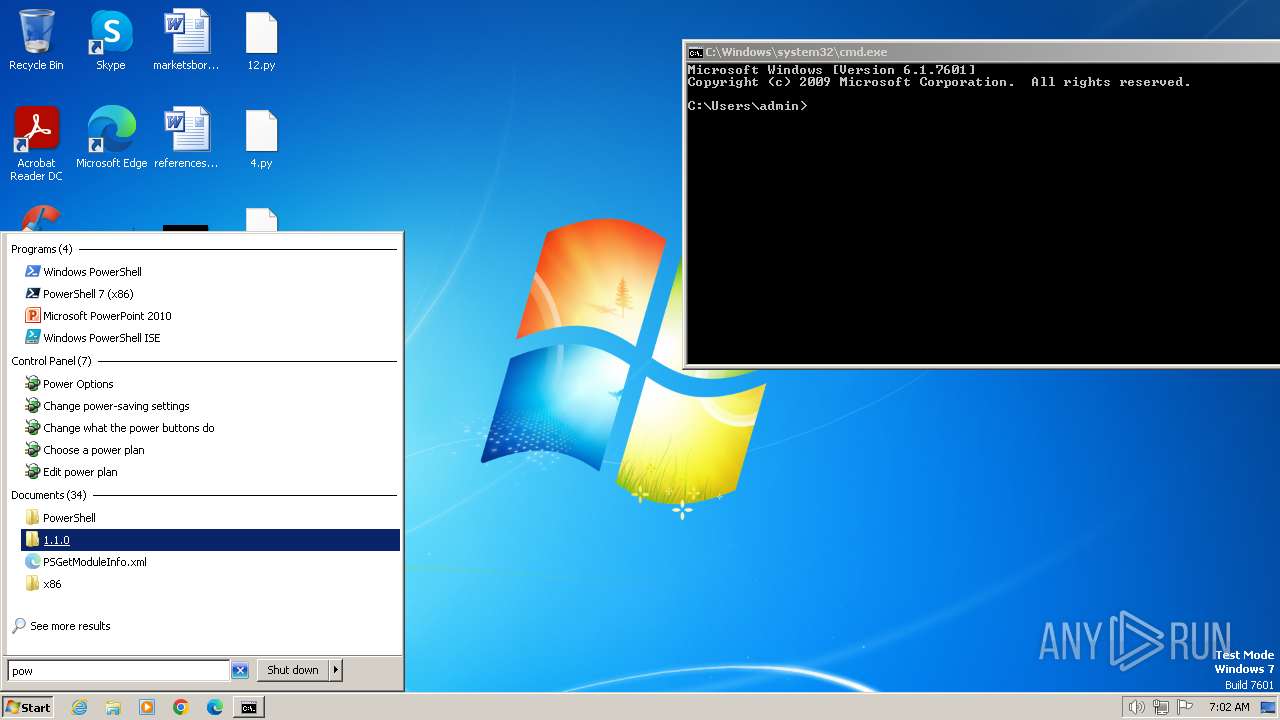The width and height of the screenshot is (1280, 720).
Task: Open the highlighted 1.1.0 folder result
Action: tap(210, 540)
